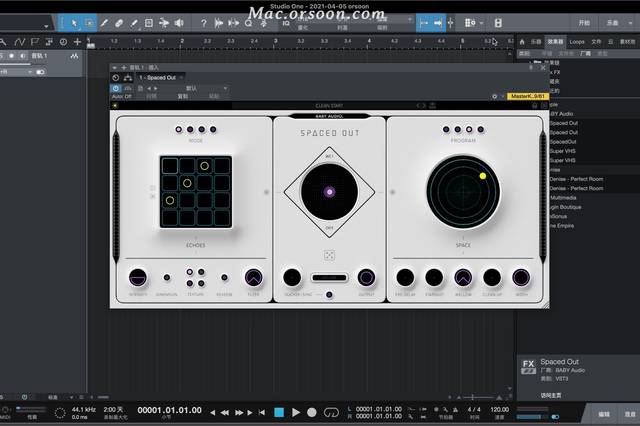Click the Output knob of Spaced Out

(x=366, y=277)
